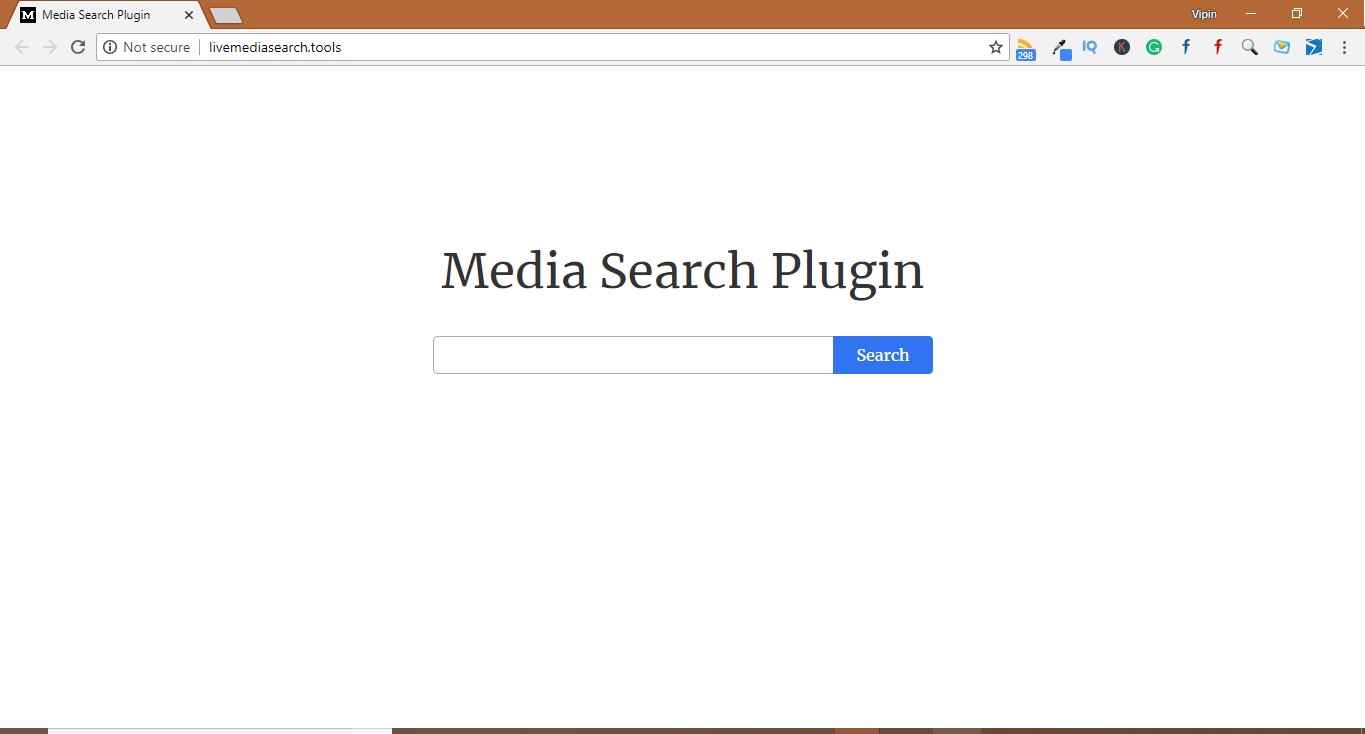Toggle the bookmark star for this page

coord(995,46)
